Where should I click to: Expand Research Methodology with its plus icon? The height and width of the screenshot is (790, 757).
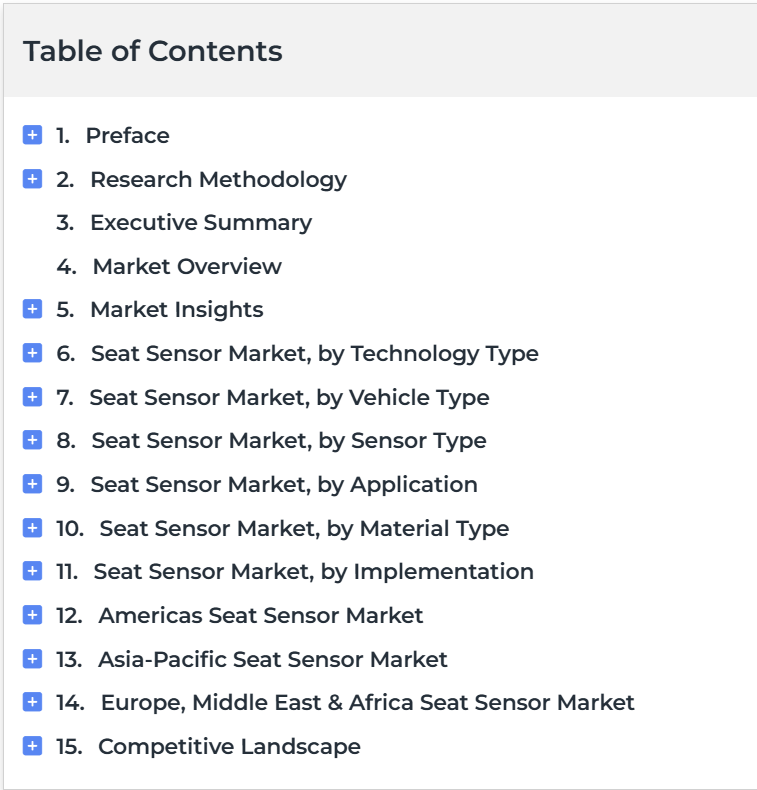click(32, 179)
